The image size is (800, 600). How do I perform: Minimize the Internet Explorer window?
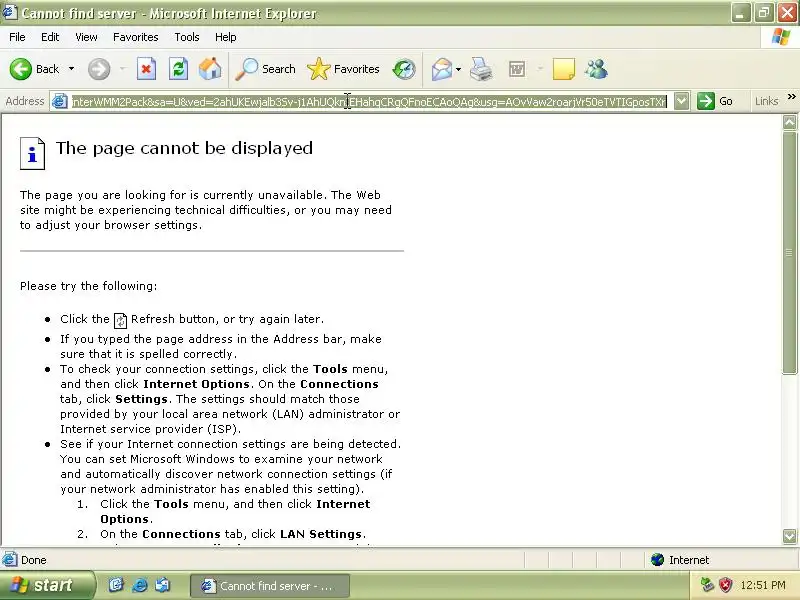(x=740, y=13)
